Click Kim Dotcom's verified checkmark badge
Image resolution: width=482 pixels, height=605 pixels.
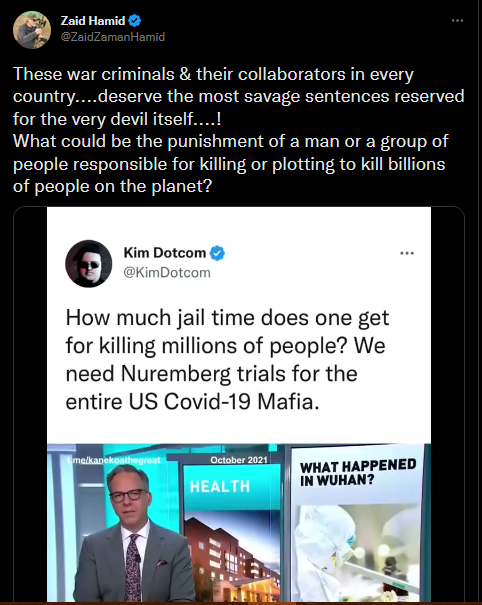(x=217, y=253)
